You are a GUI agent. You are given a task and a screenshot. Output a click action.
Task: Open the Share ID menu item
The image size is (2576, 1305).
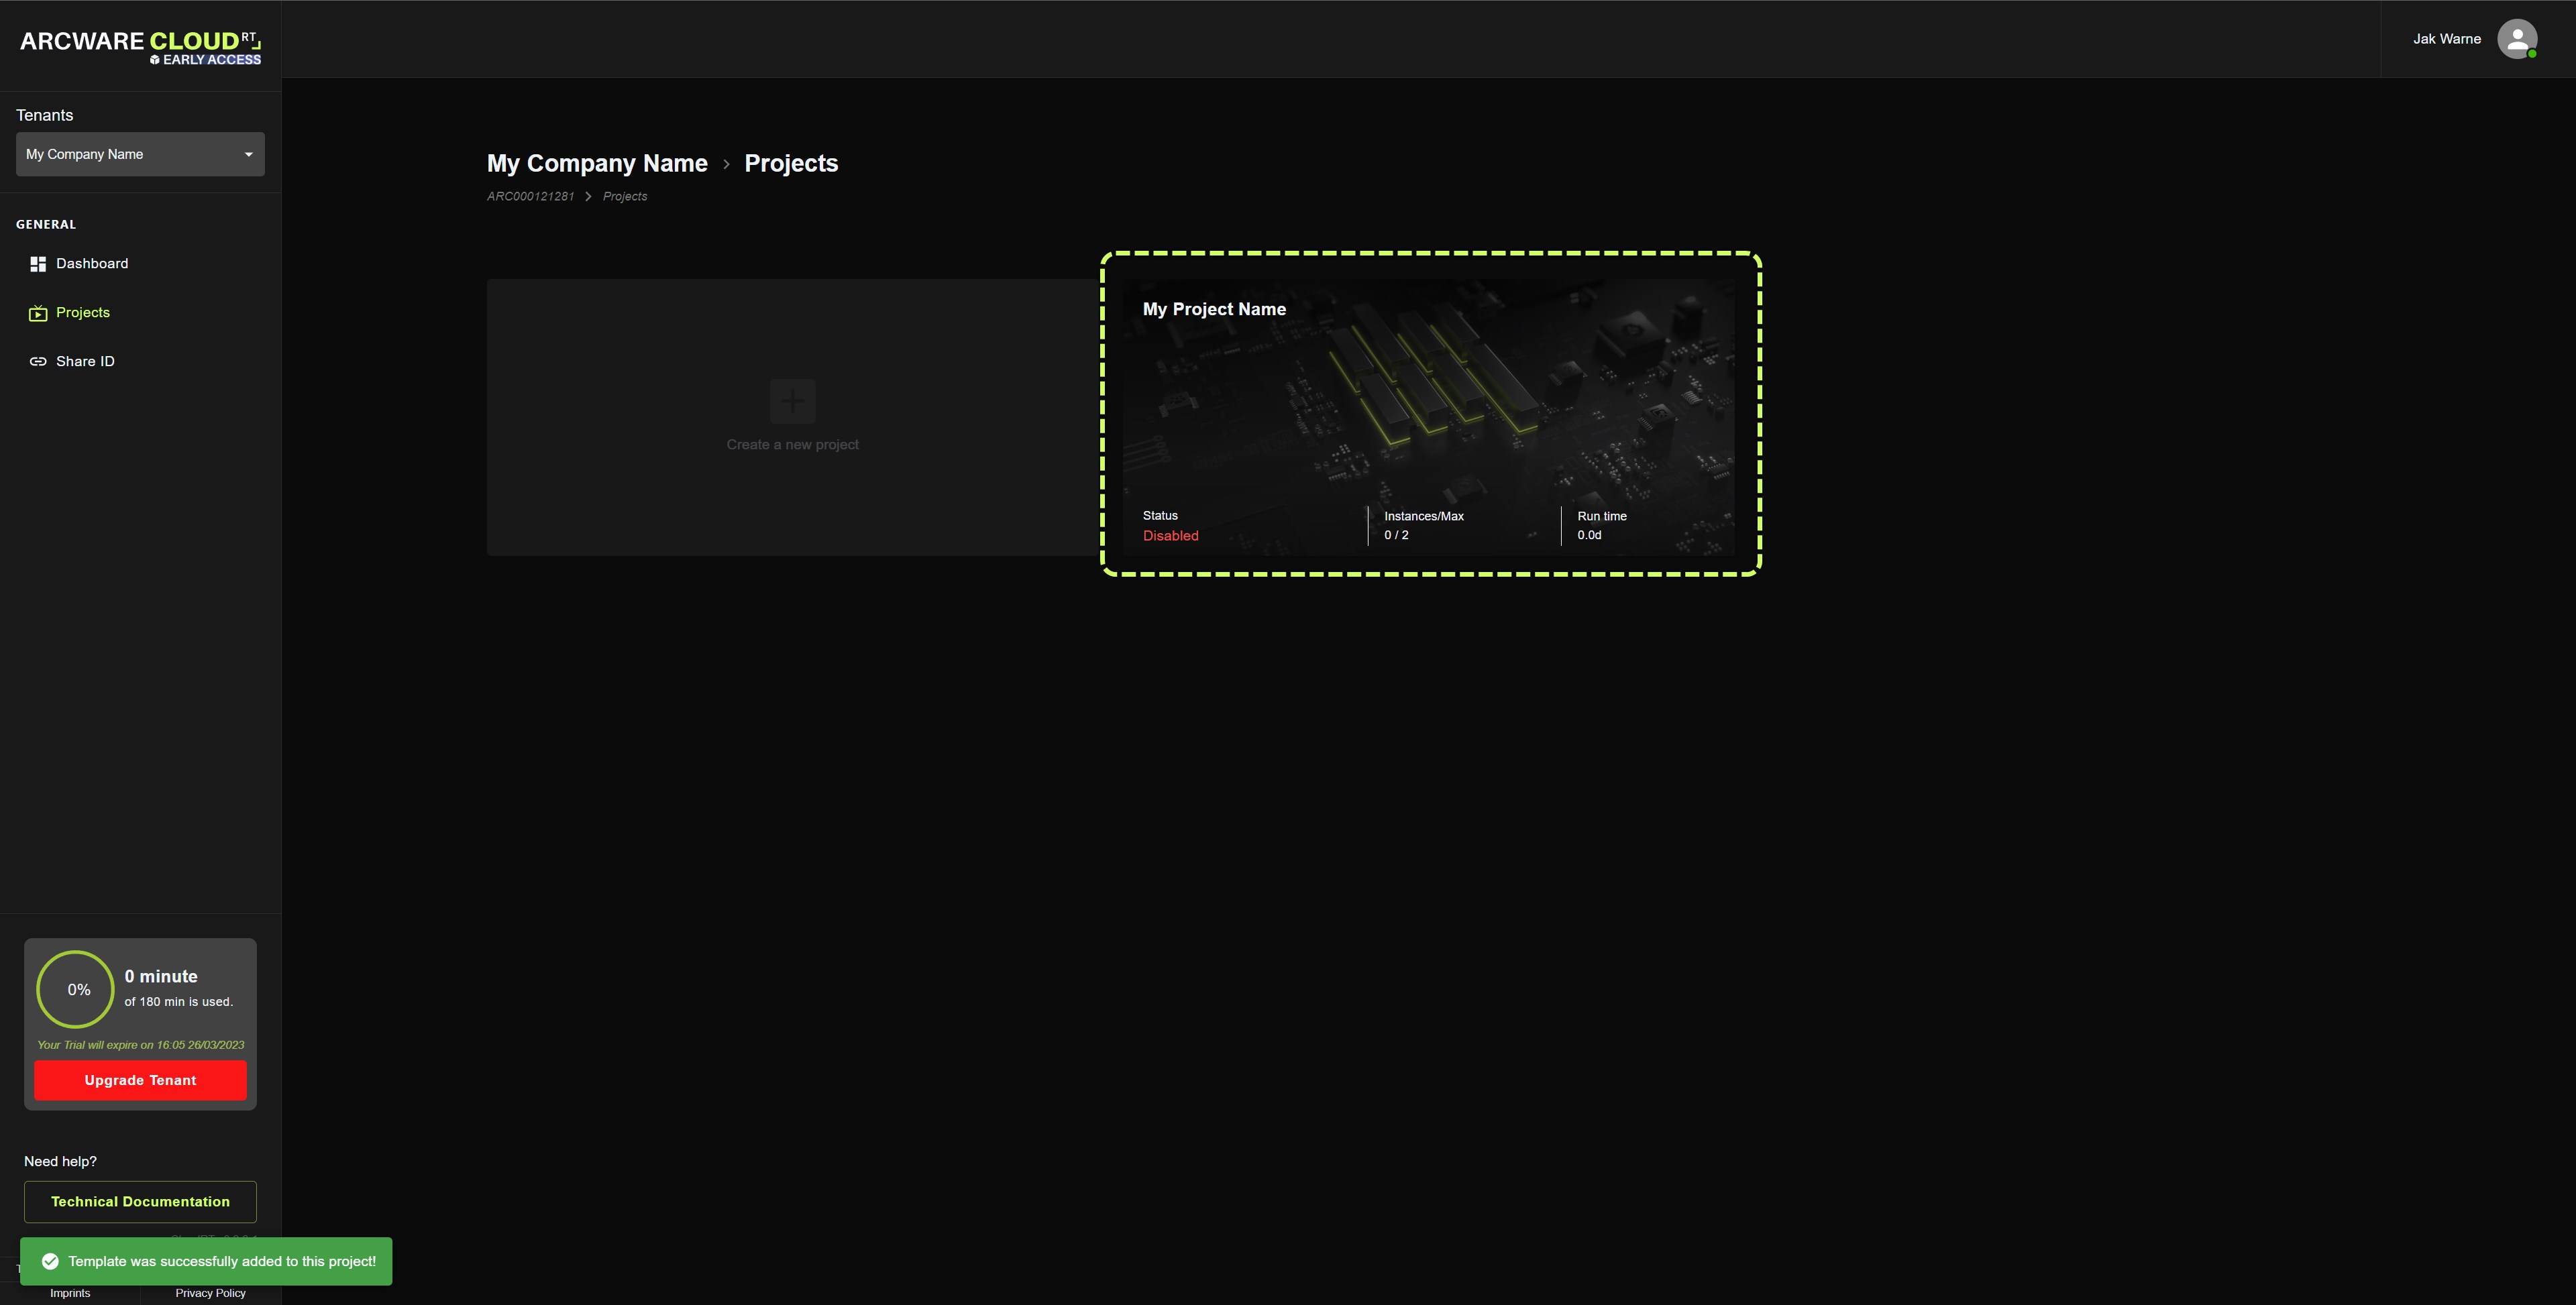tap(85, 362)
